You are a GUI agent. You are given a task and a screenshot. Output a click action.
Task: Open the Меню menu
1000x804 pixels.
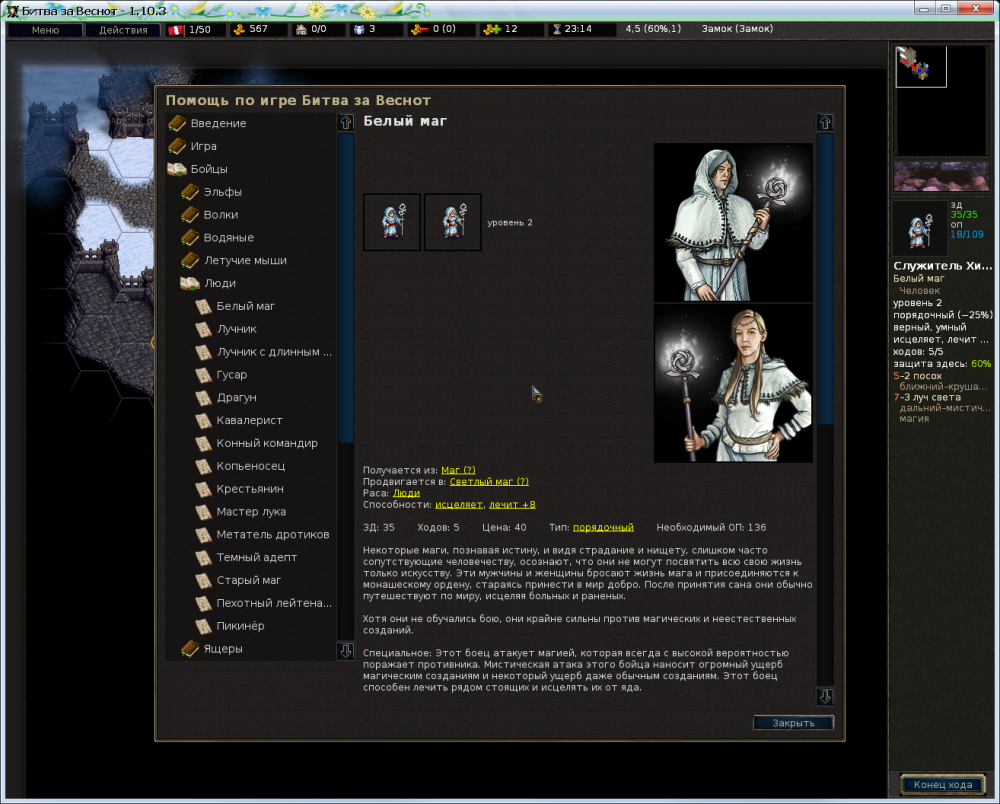coord(45,30)
